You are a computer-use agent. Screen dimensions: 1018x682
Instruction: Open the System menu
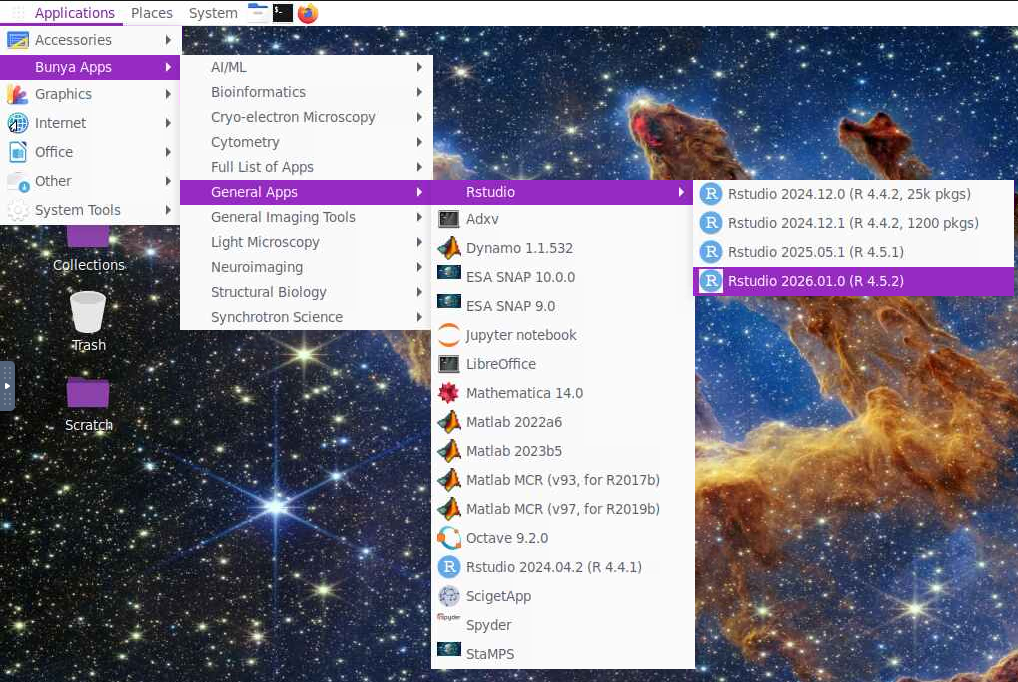point(213,13)
